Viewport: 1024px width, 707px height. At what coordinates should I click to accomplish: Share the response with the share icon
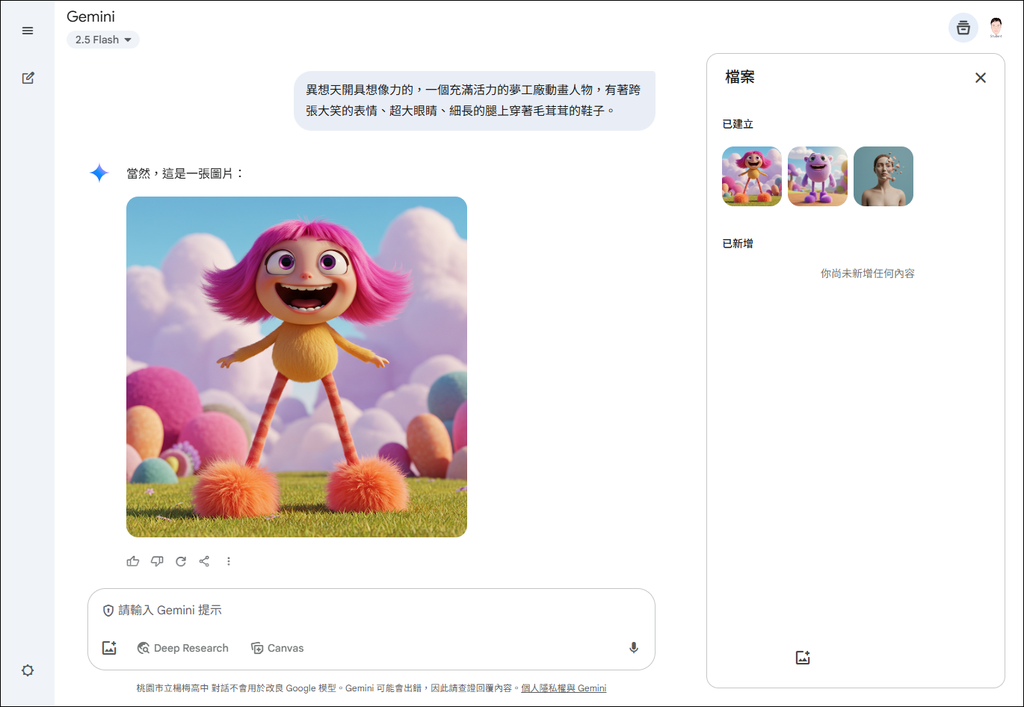[x=204, y=561]
